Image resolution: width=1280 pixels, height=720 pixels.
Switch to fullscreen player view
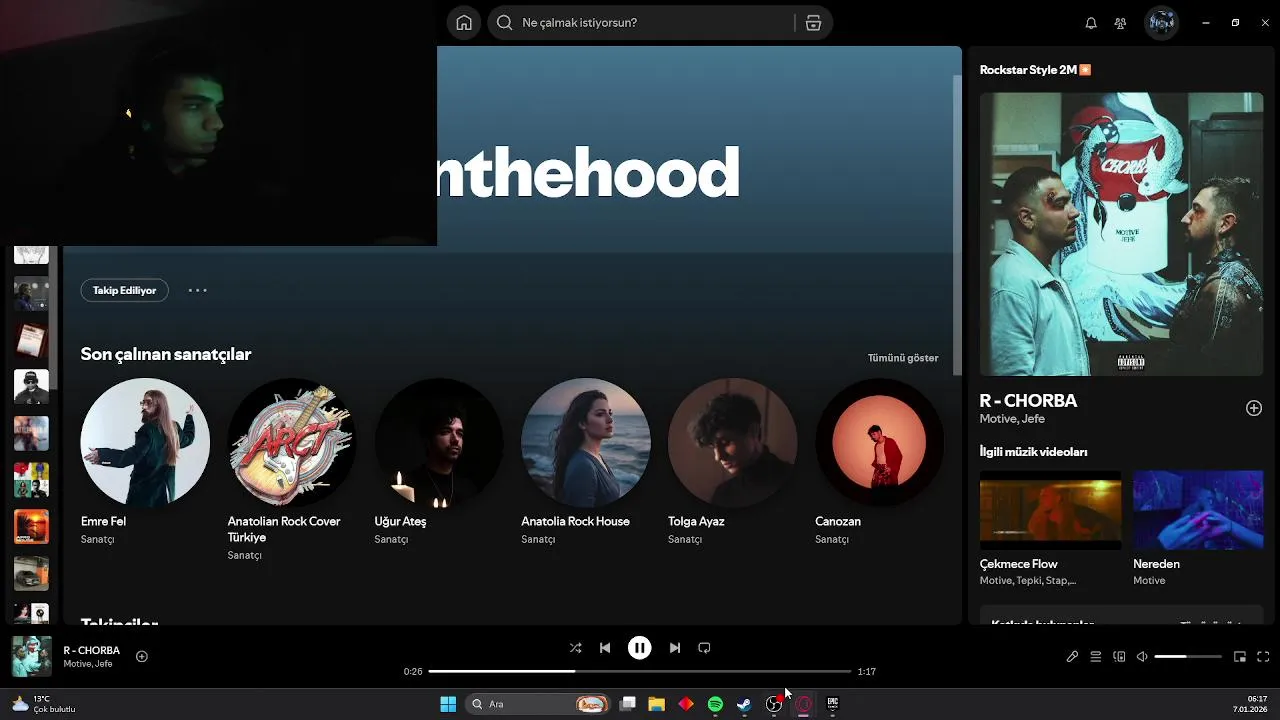(x=1263, y=657)
